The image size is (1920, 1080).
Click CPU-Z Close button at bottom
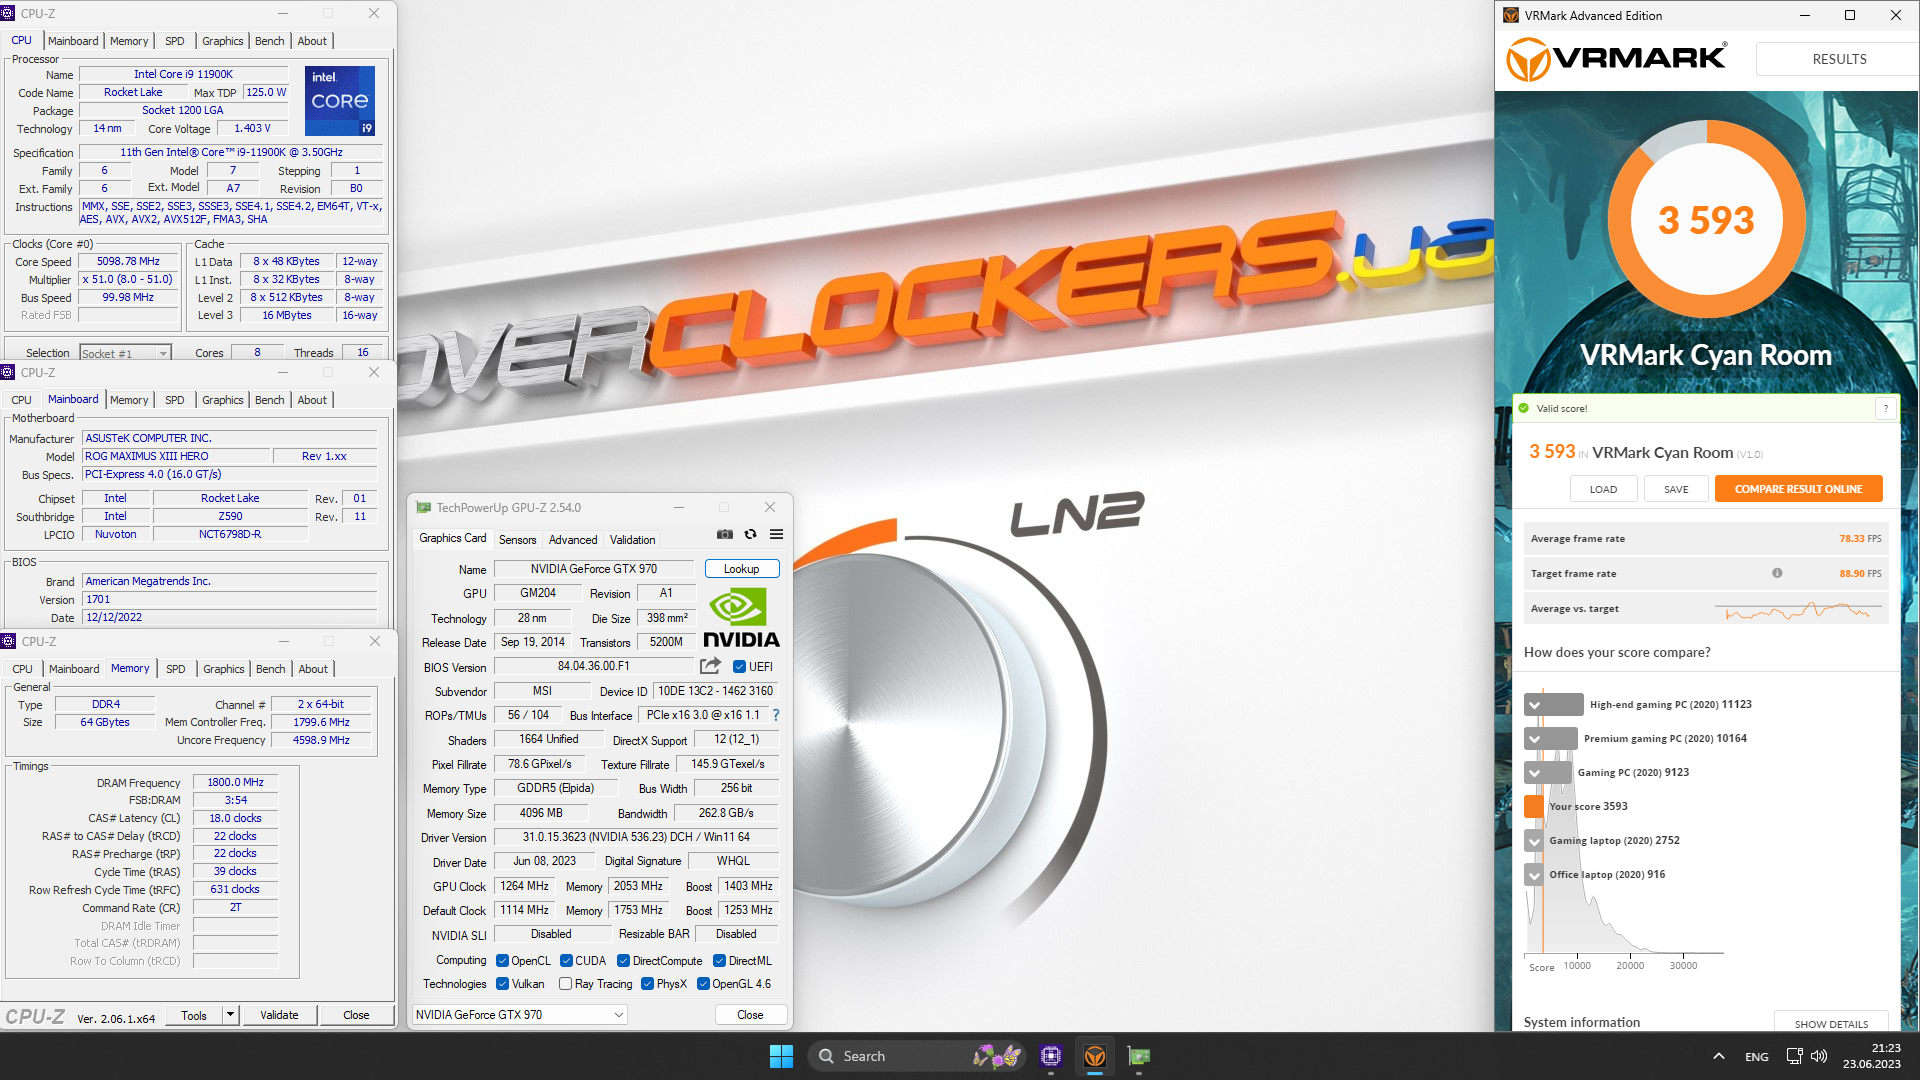(x=356, y=1015)
